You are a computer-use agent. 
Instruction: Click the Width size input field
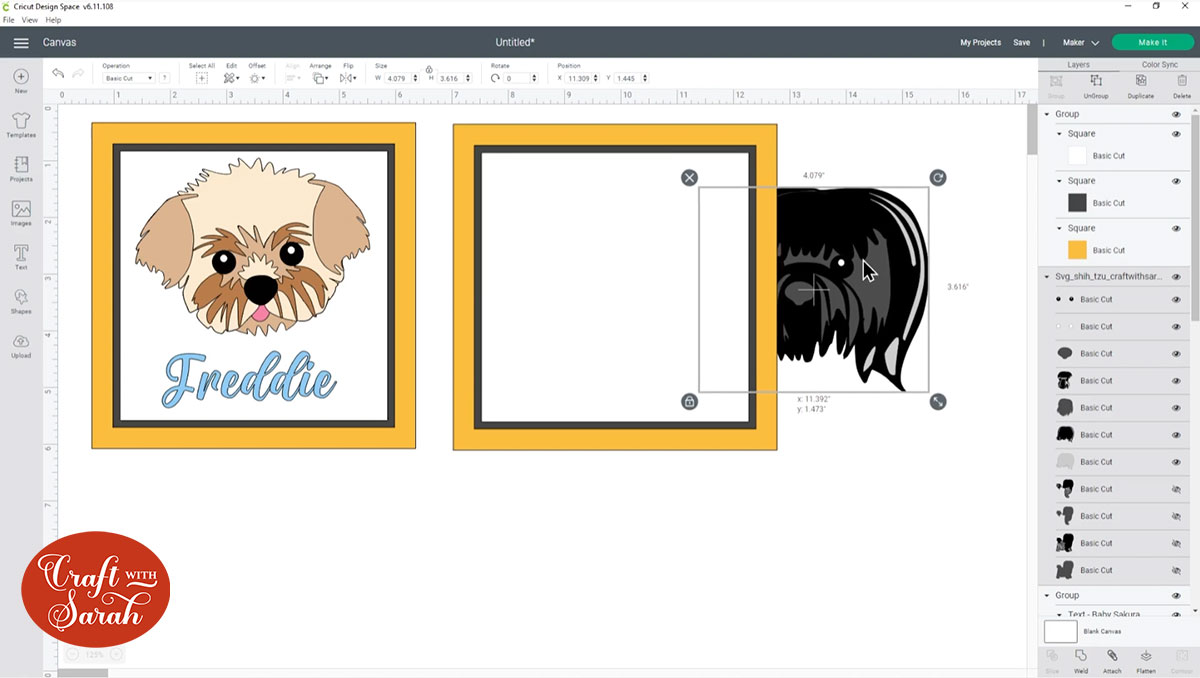pos(398,77)
